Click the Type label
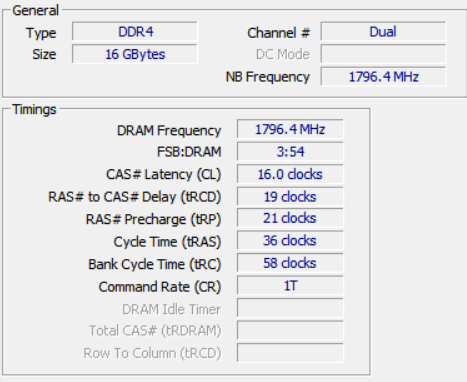 41,33
